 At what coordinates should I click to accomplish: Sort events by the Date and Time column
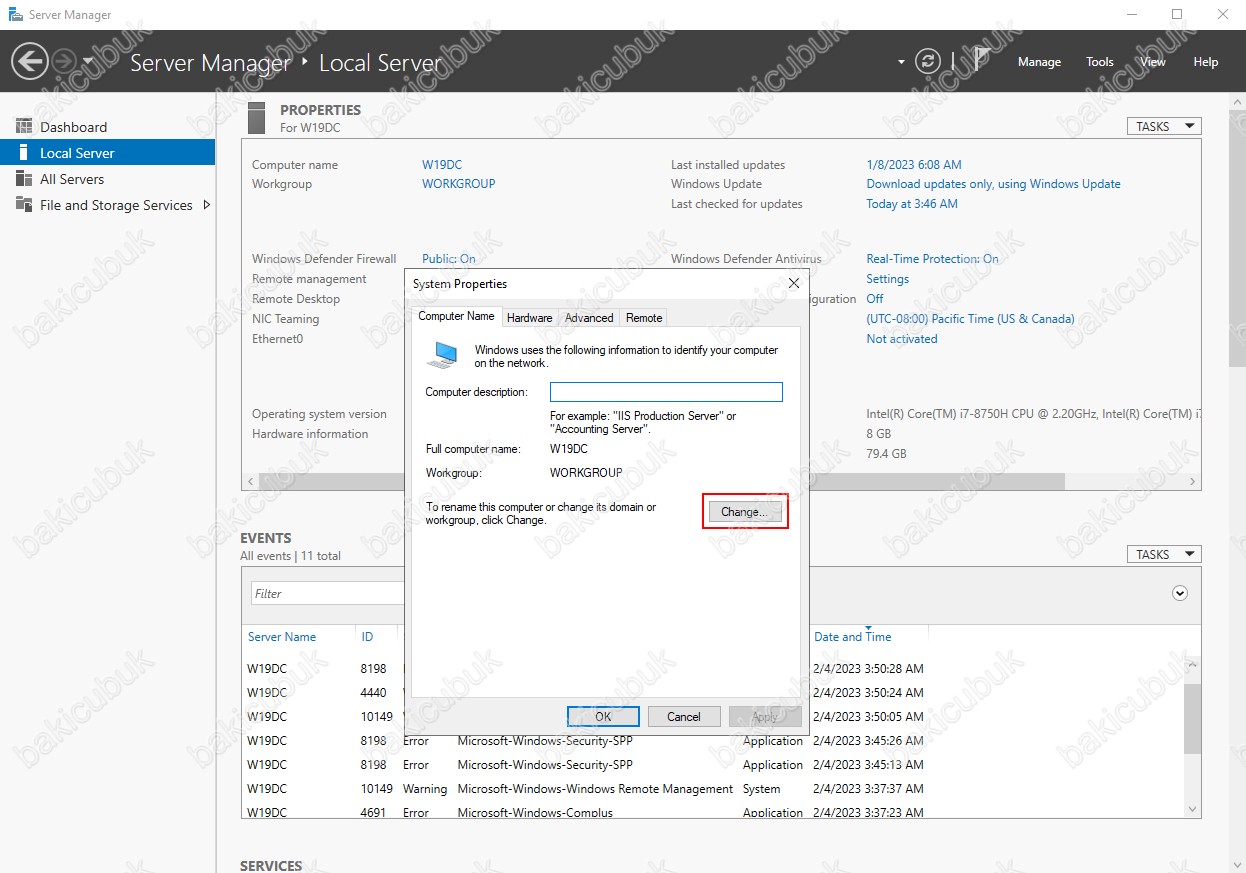[852, 637]
